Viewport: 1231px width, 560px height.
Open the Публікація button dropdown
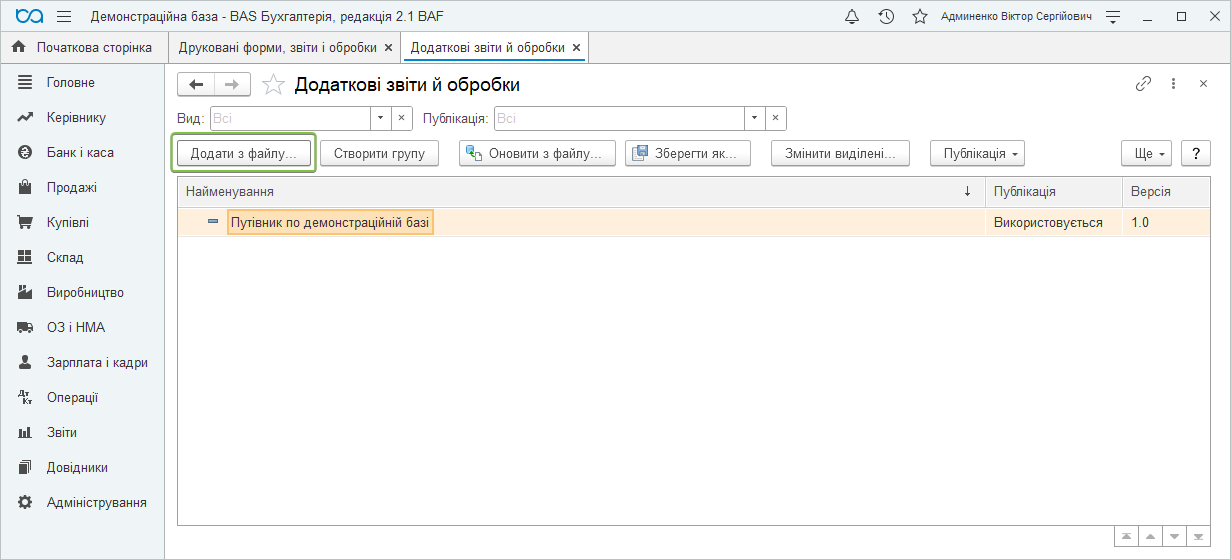pos(977,153)
